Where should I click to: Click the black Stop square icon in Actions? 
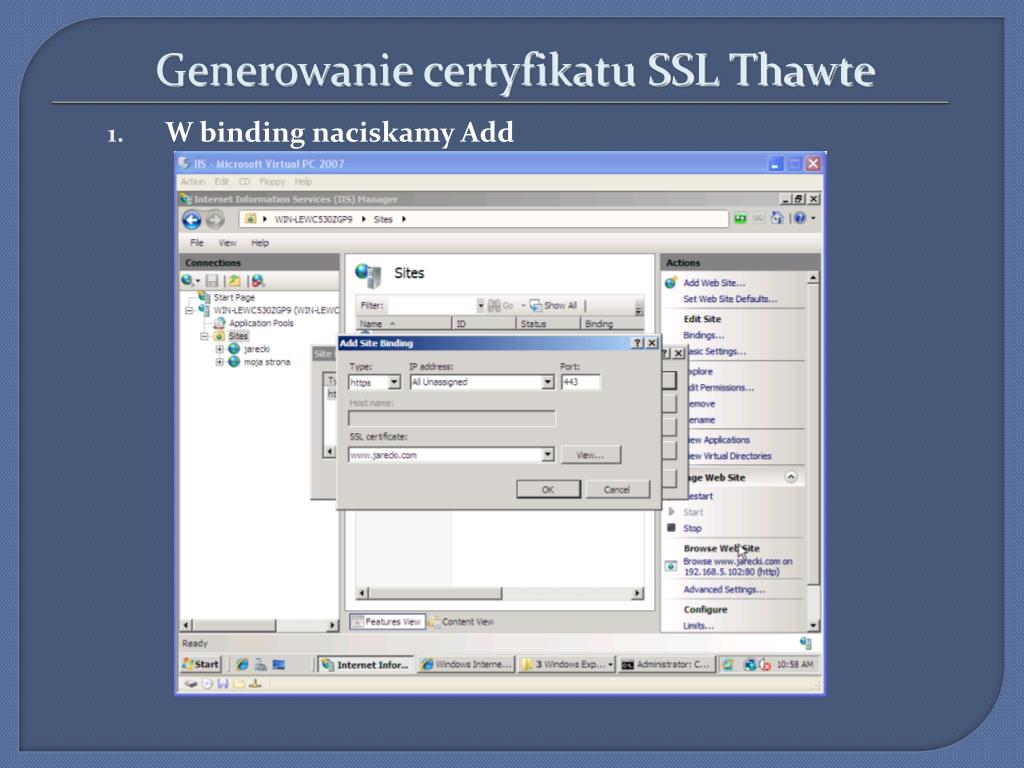(x=671, y=528)
